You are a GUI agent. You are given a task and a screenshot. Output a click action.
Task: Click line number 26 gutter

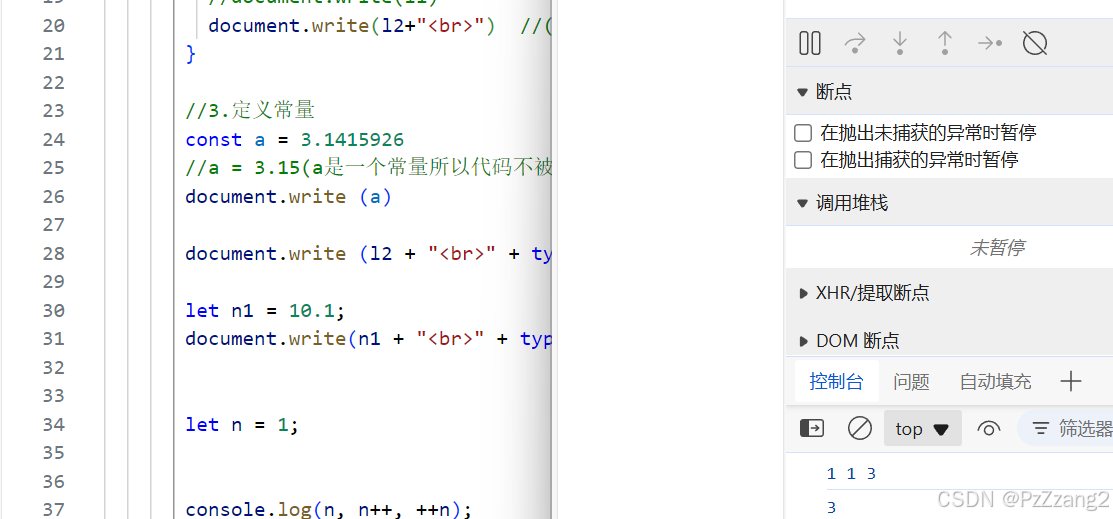point(54,196)
